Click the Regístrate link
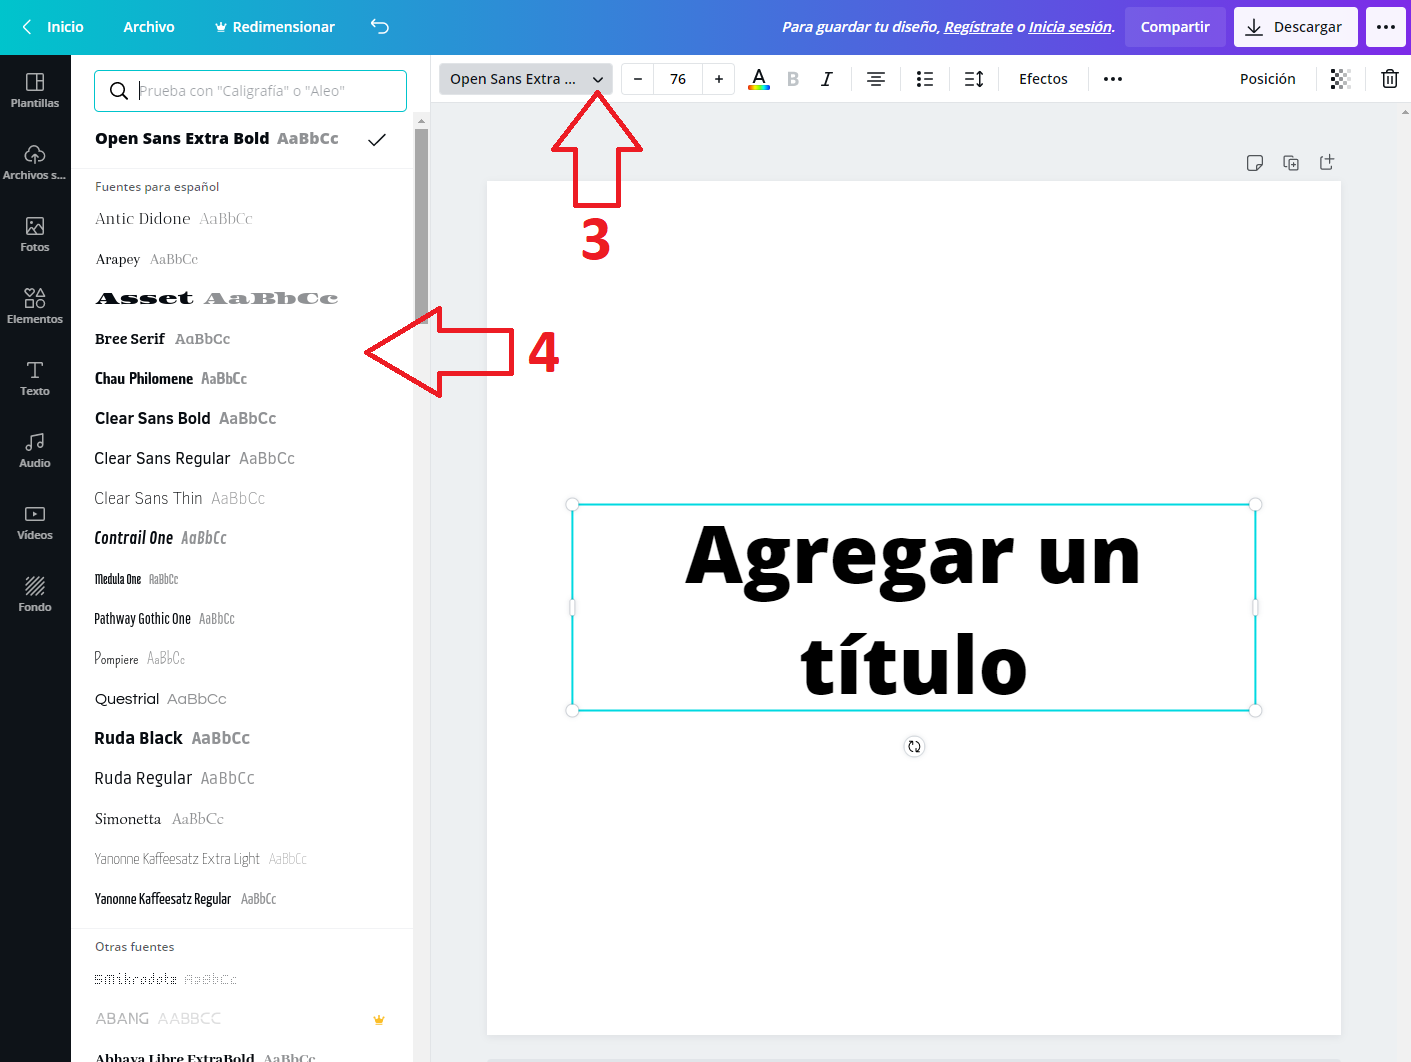Screen dimensions: 1411x1062 (x=978, y=27)
